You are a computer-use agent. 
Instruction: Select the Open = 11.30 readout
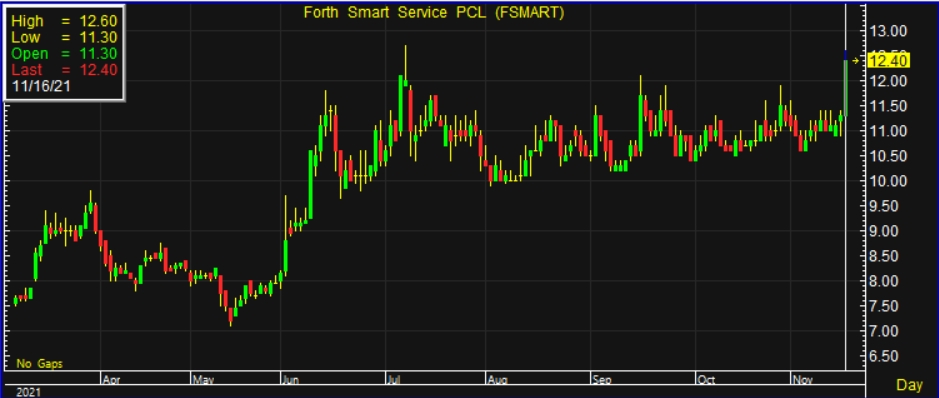click(65, 54)
